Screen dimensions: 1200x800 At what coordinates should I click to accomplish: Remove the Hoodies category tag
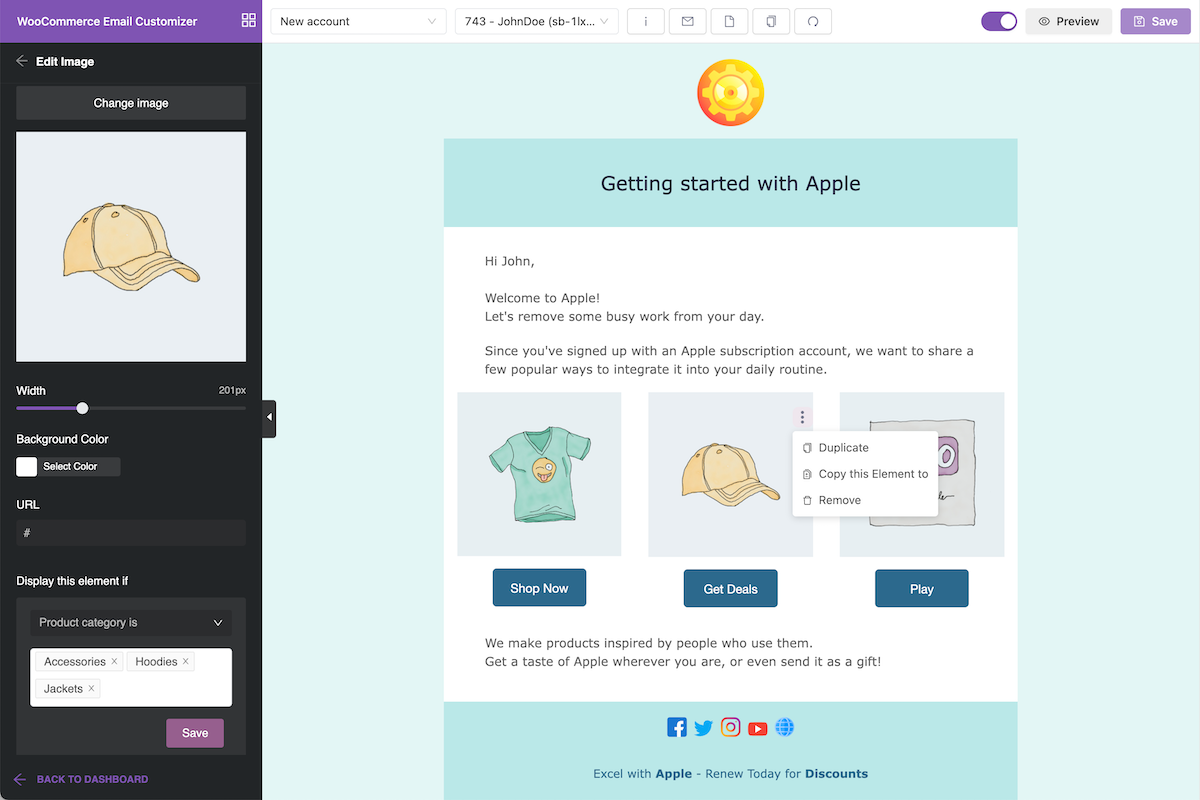pos(185,662)
